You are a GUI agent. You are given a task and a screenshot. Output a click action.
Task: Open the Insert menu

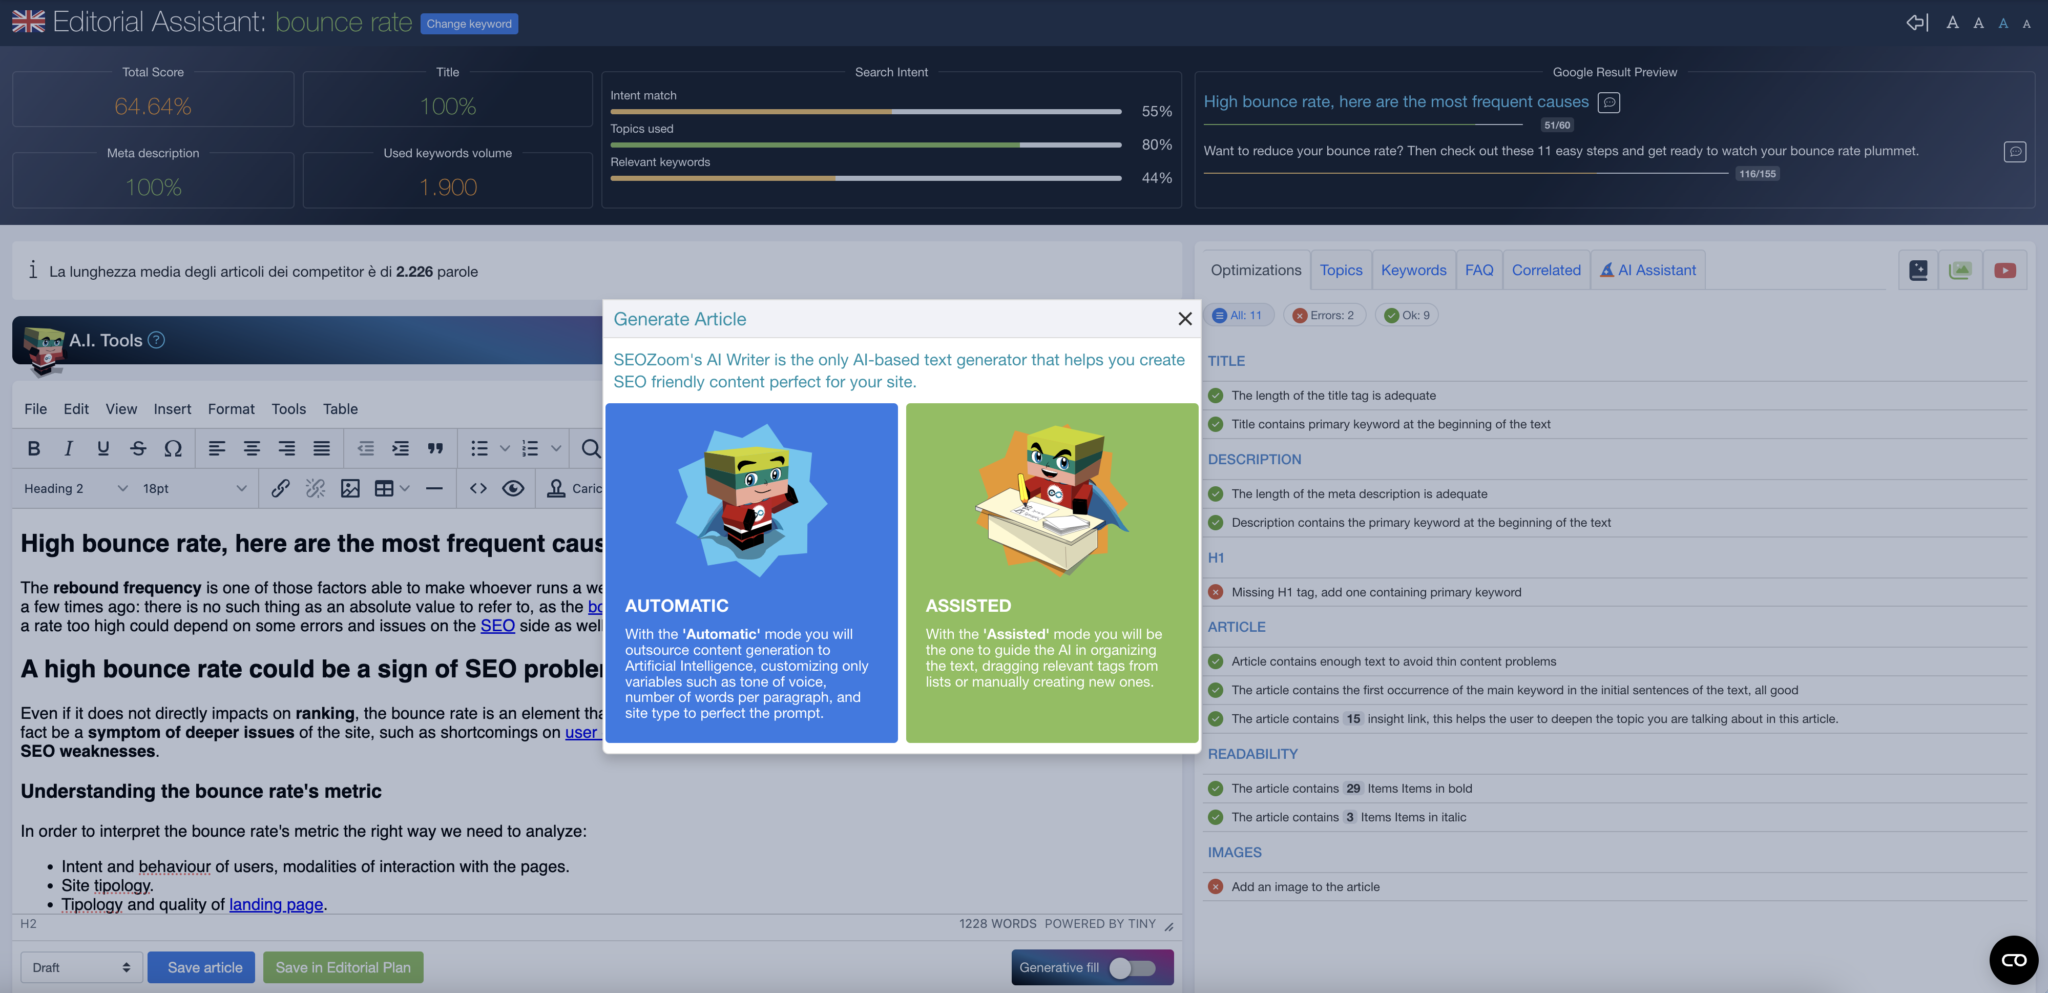tap(172, 409)
